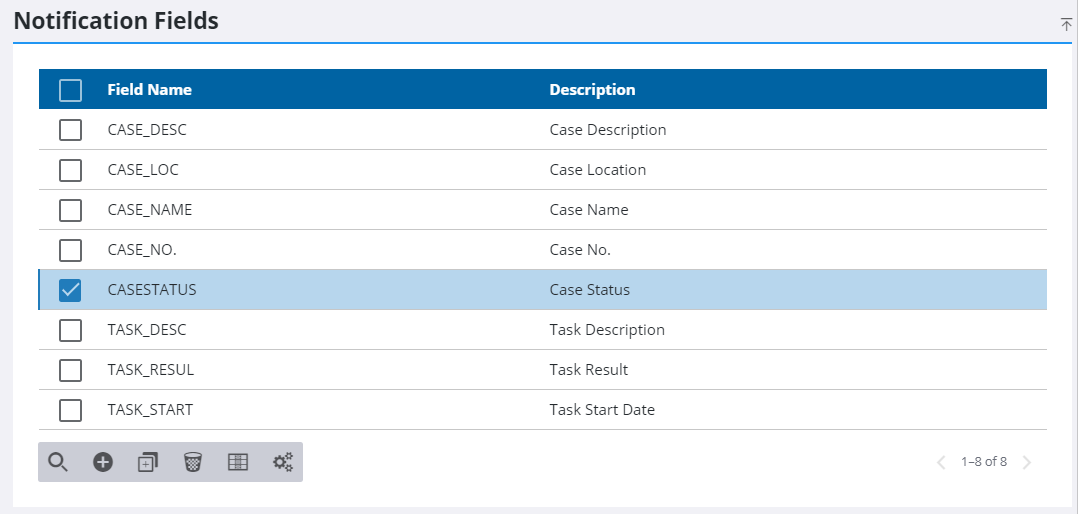Click the duplicate record icon
This screenshot has width=1078, height=514.
coord(148,462)
